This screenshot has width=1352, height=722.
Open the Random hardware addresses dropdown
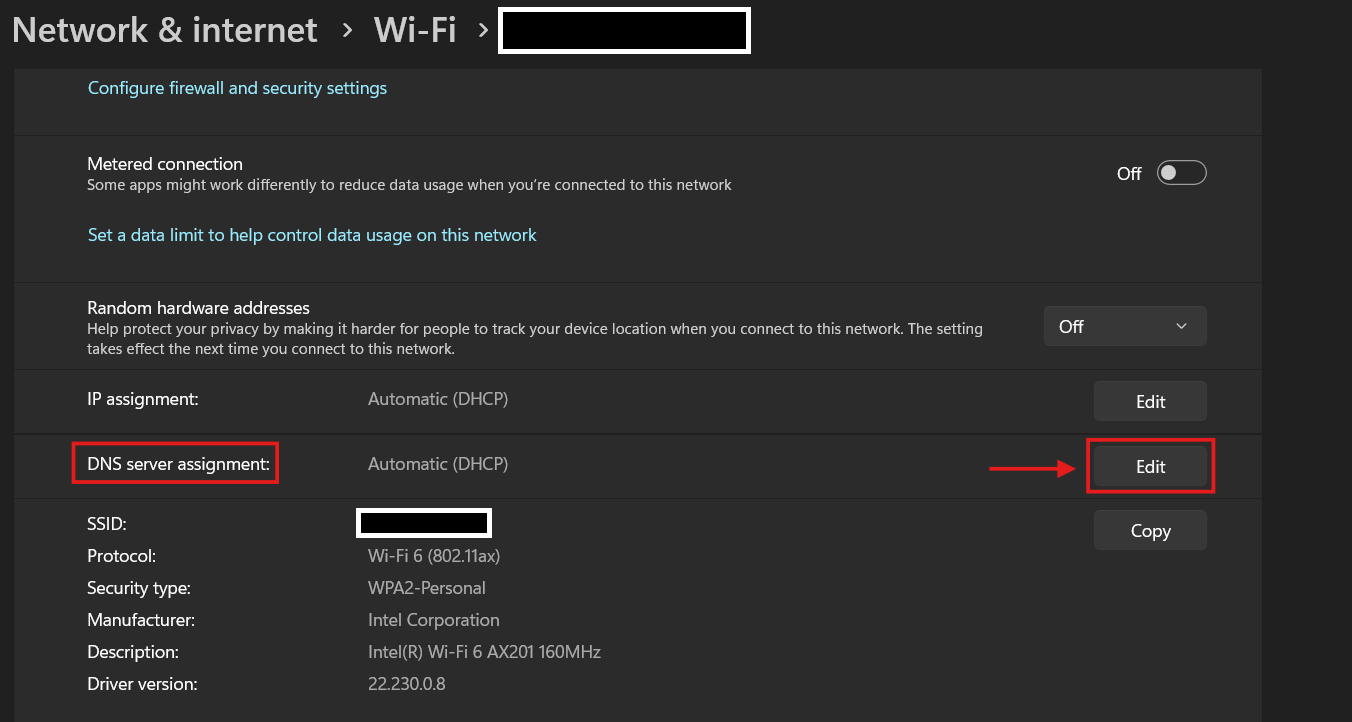(x=1125, y=326)
